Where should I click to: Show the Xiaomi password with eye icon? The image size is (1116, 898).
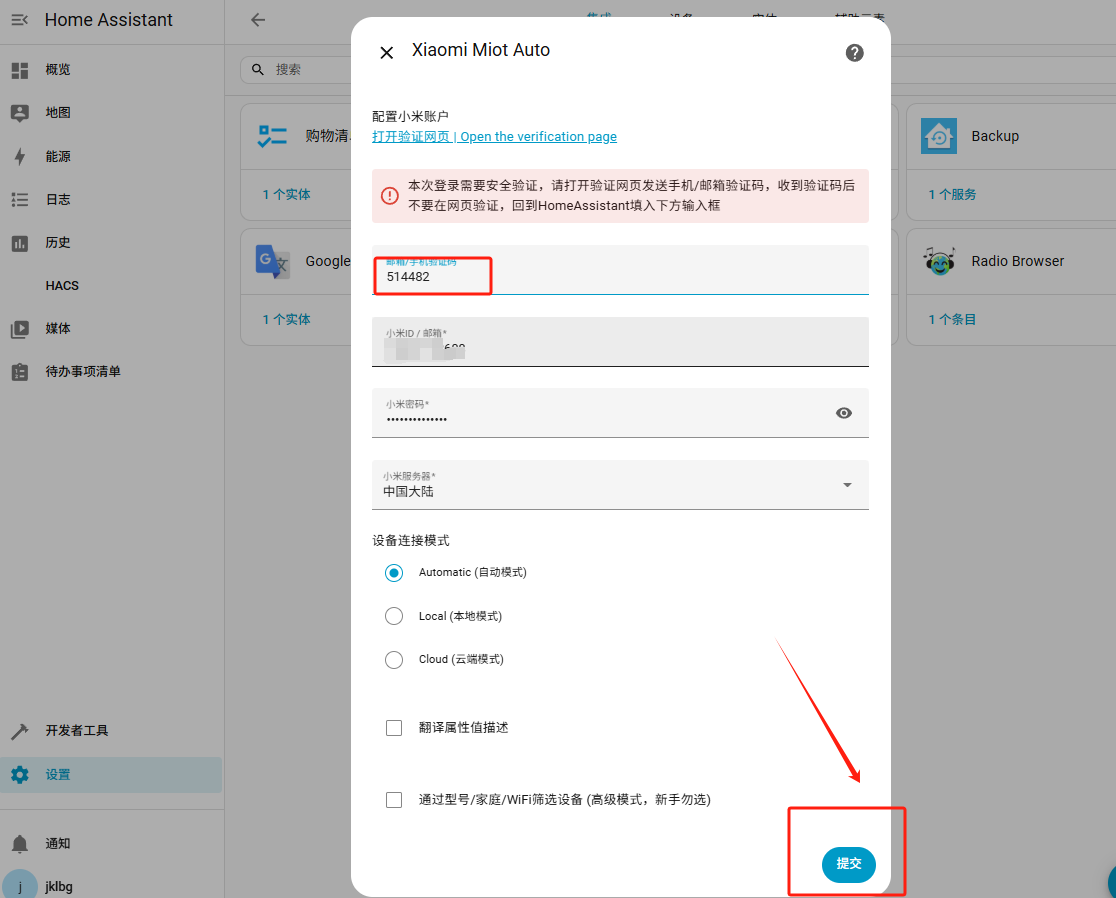tap(843, 413)
